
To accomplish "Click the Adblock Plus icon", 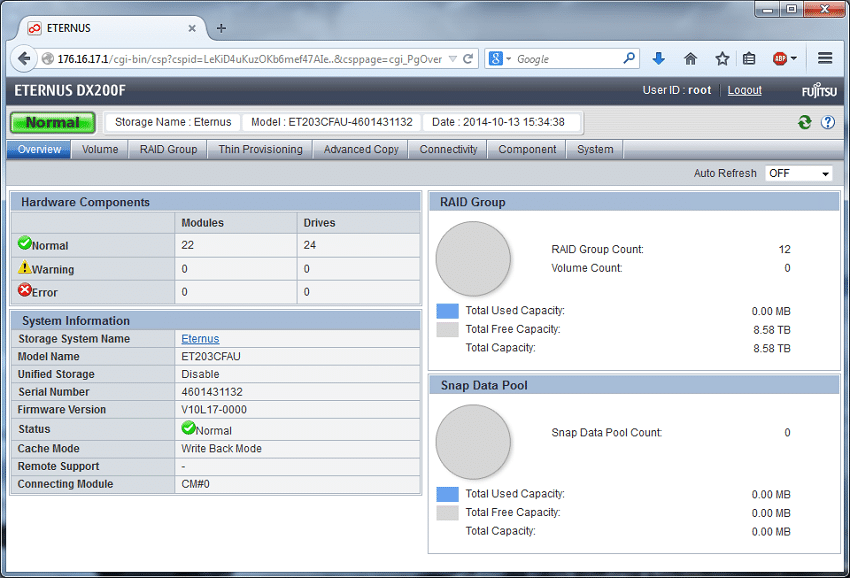I will [780, 59].
